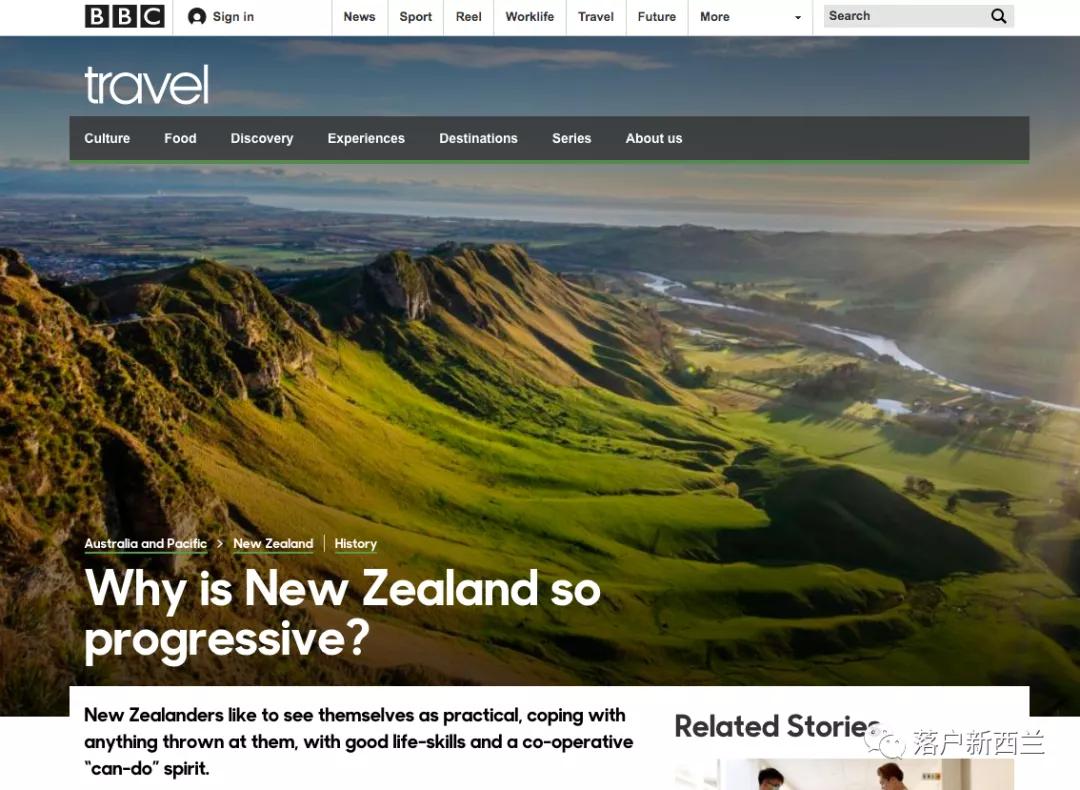The image size is (1080, 790).
Task: Open the History category link
Action: click(355, 543)
